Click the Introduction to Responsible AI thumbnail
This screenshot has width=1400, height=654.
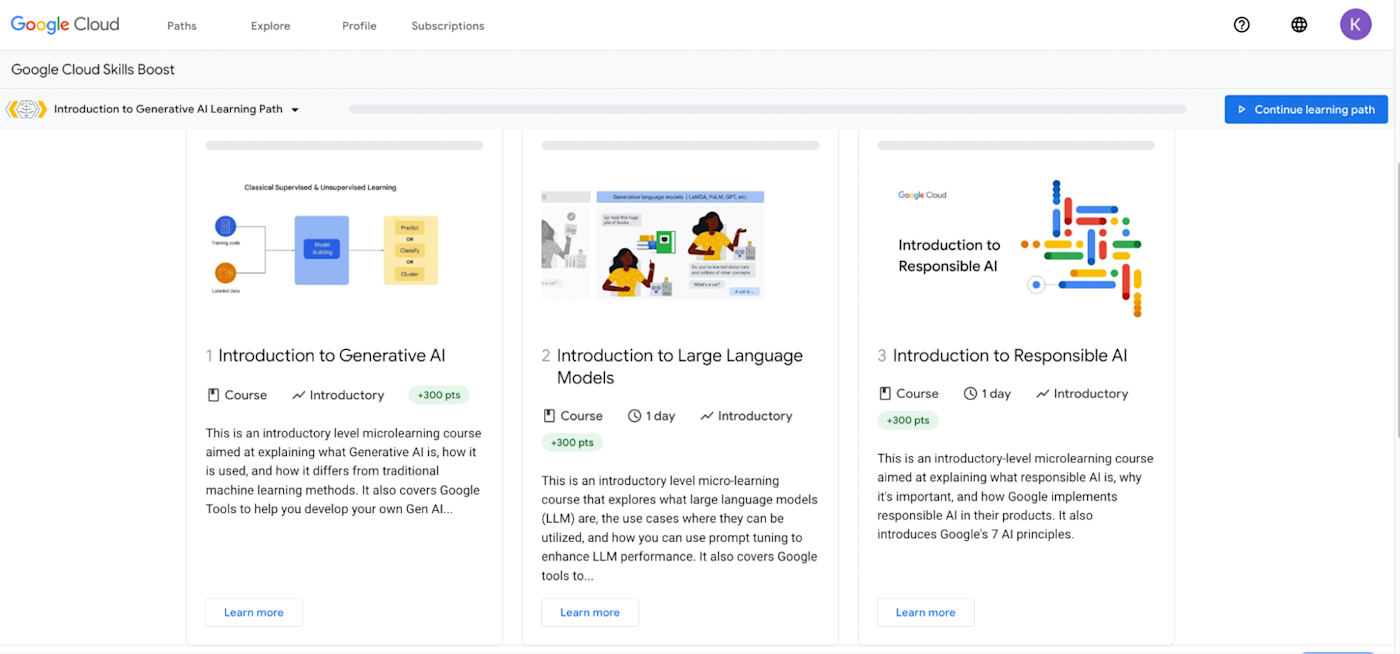pyautogui.click(x=1017, y=249)
